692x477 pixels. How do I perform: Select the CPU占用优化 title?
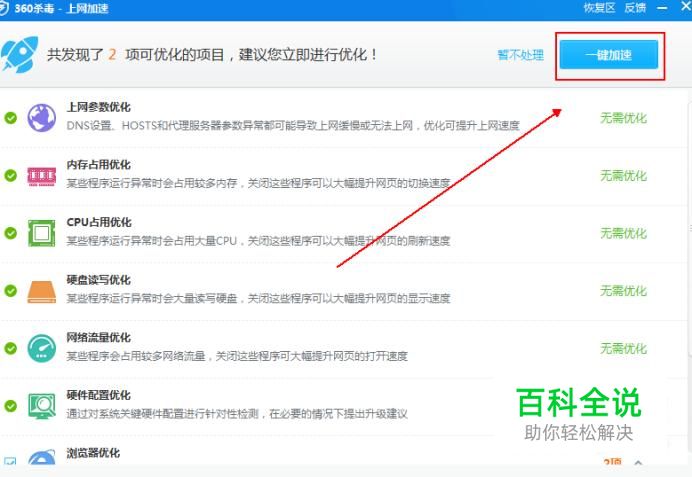click(99, 222)
